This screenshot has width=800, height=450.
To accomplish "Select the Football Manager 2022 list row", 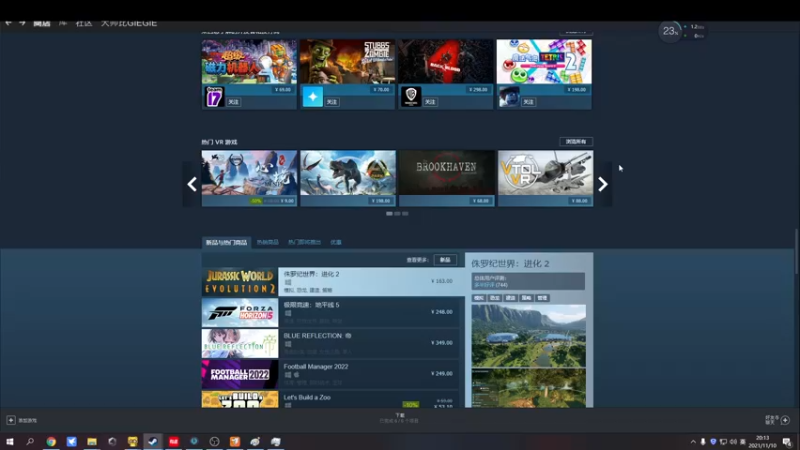I will click(x=331, y=374).
